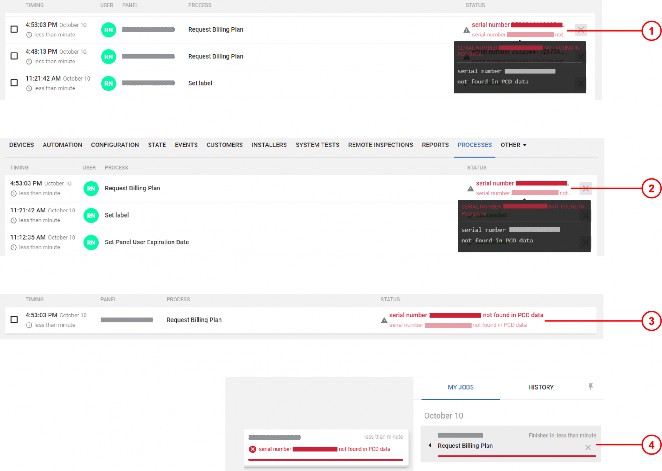This screenshot has width=662, height=471.
Task: Pin the My Jobs side panel
Action: click(x=591, y=385)
